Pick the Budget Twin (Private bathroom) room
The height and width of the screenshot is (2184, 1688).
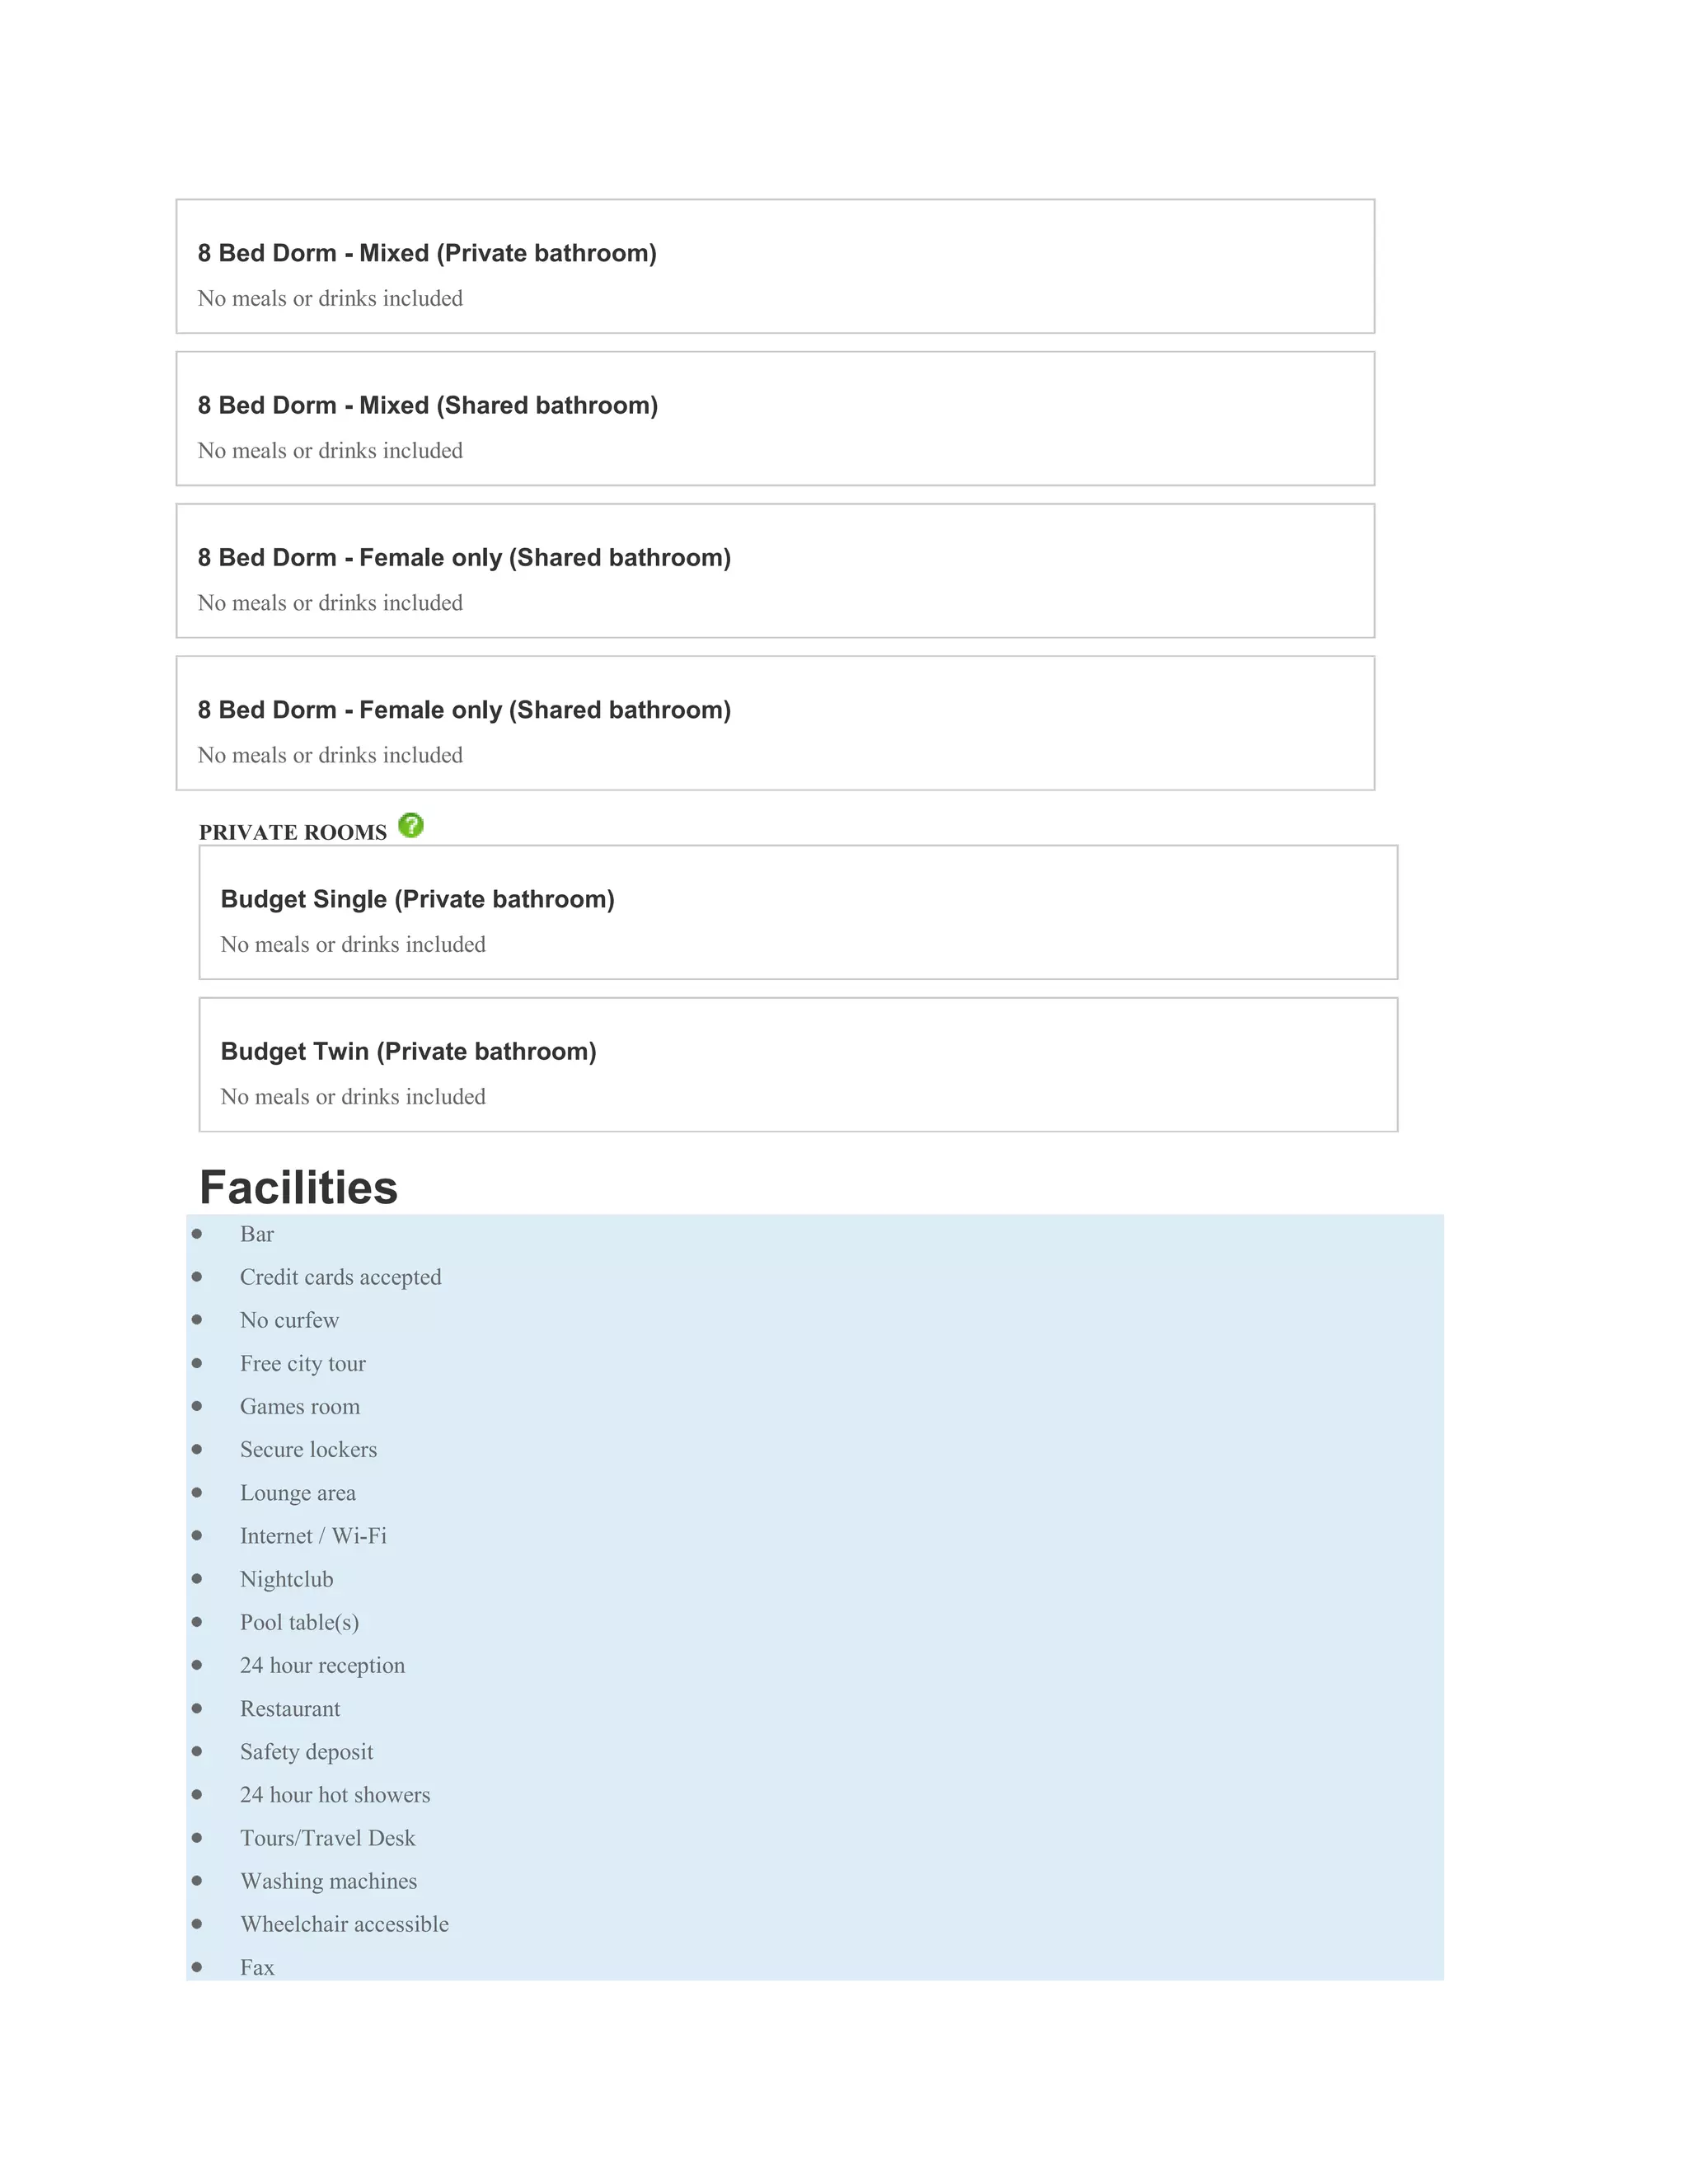click(797, 1064)
